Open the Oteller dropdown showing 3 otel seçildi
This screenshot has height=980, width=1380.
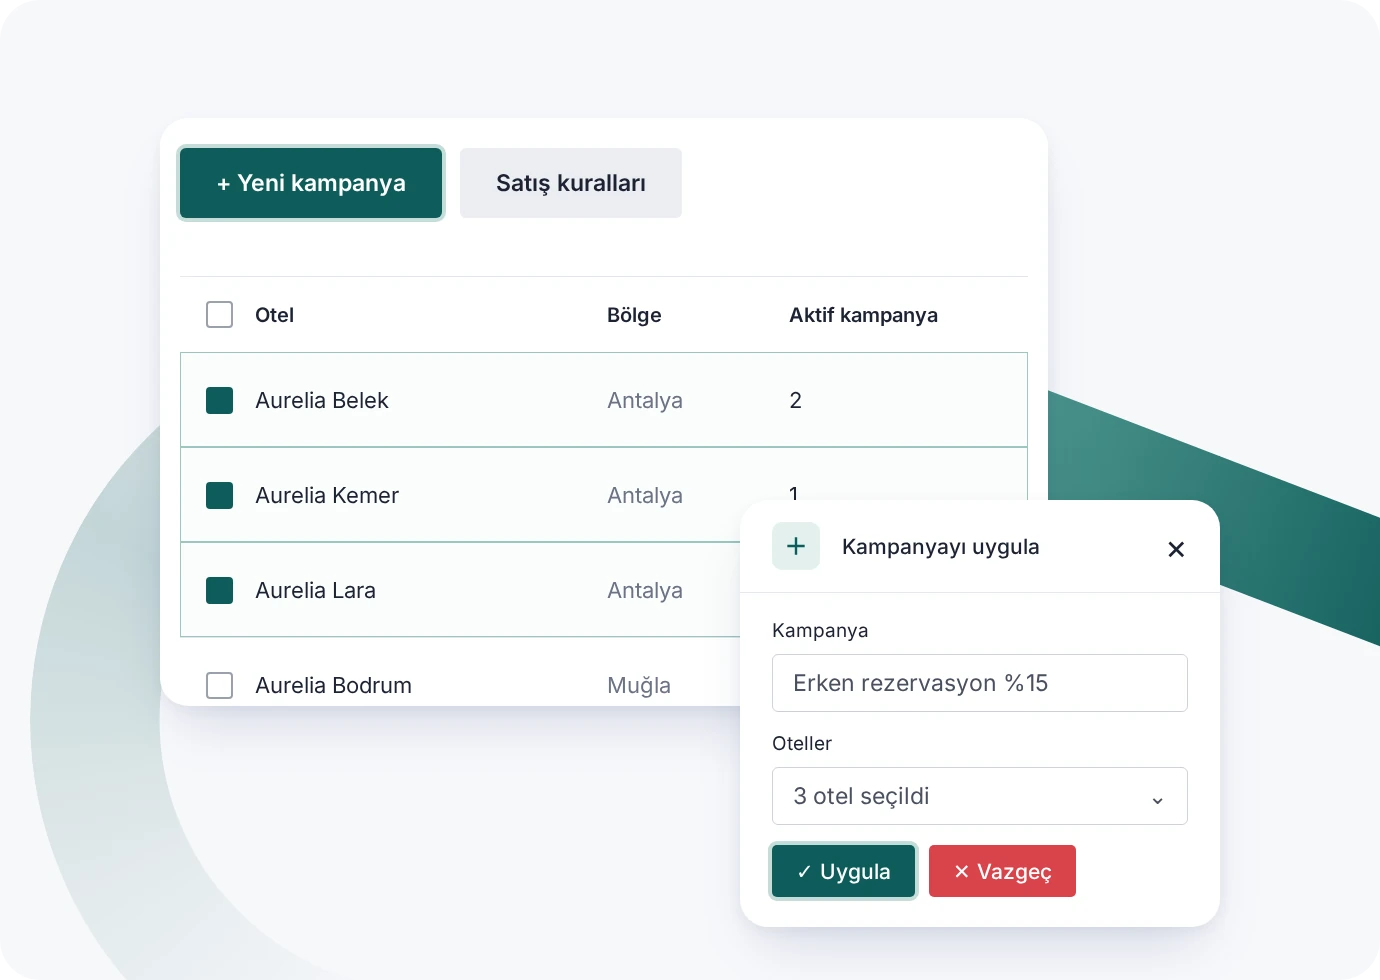coord(980,796)
